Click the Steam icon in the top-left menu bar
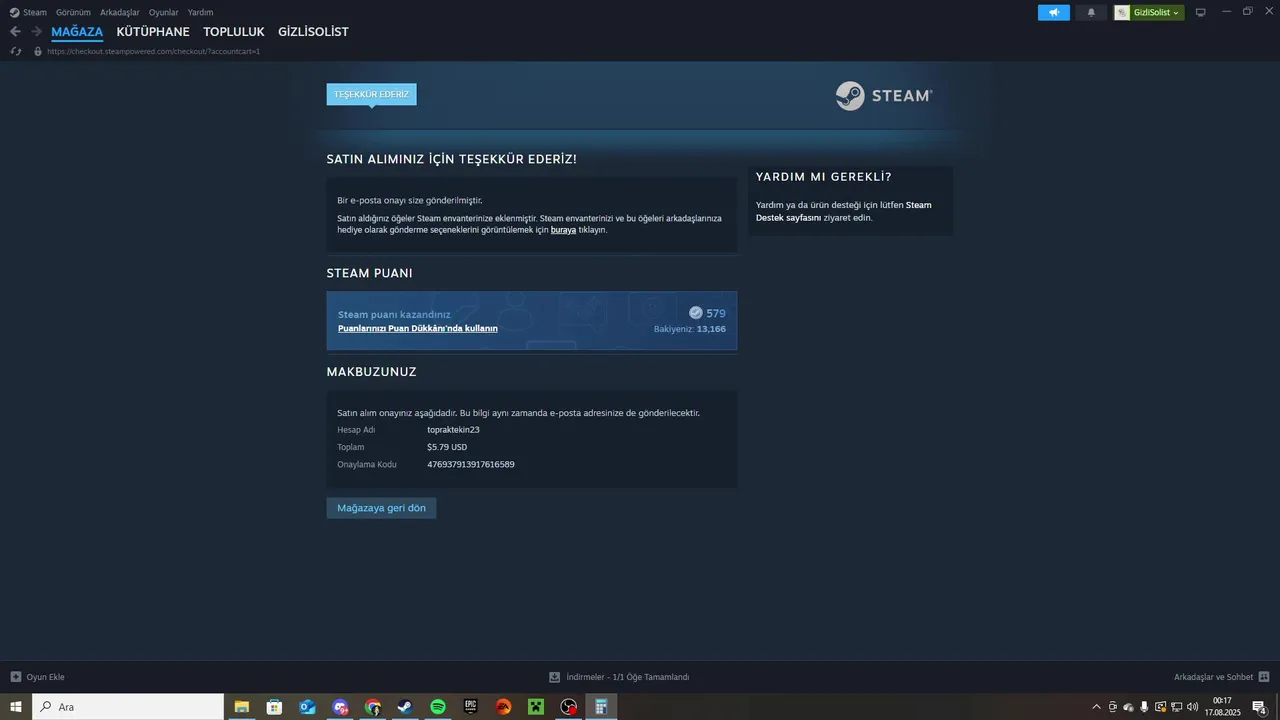This screenshot has width=1280, height=720. (14, 12)
